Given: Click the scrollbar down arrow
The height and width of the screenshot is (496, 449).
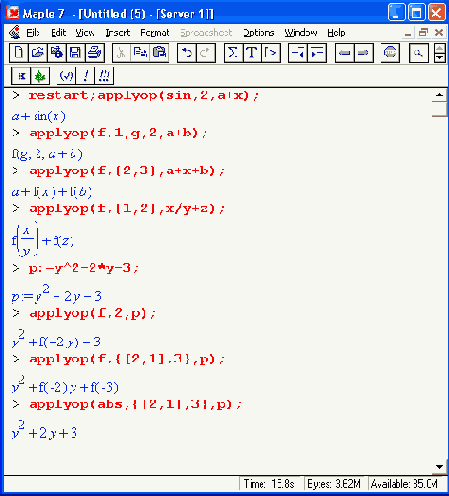Looking at the screenshot, I should click(x=439, y=467).
